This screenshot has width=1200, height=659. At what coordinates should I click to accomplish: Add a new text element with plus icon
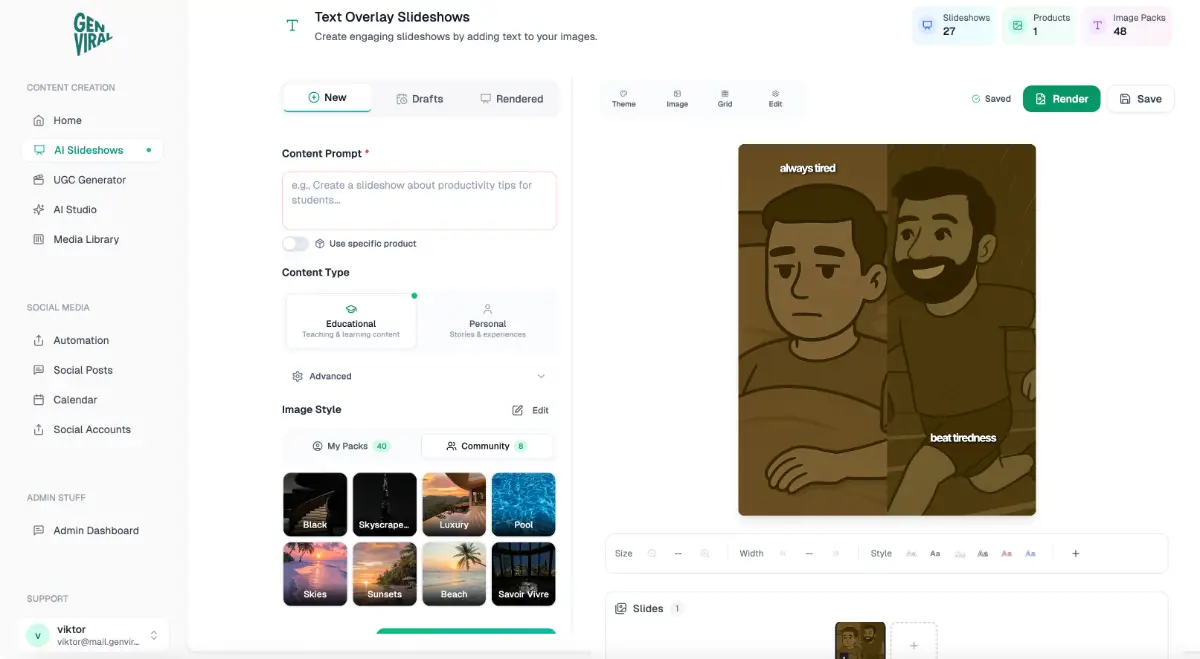pos(1075,553)
